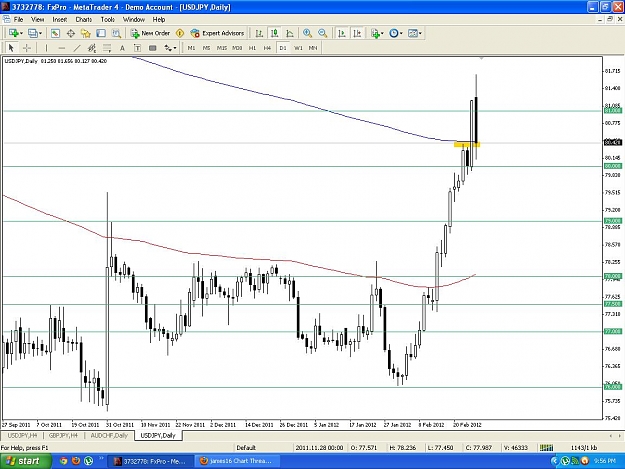
Task: Open the Arrows objects dropdown
Action: pos(170,48)
